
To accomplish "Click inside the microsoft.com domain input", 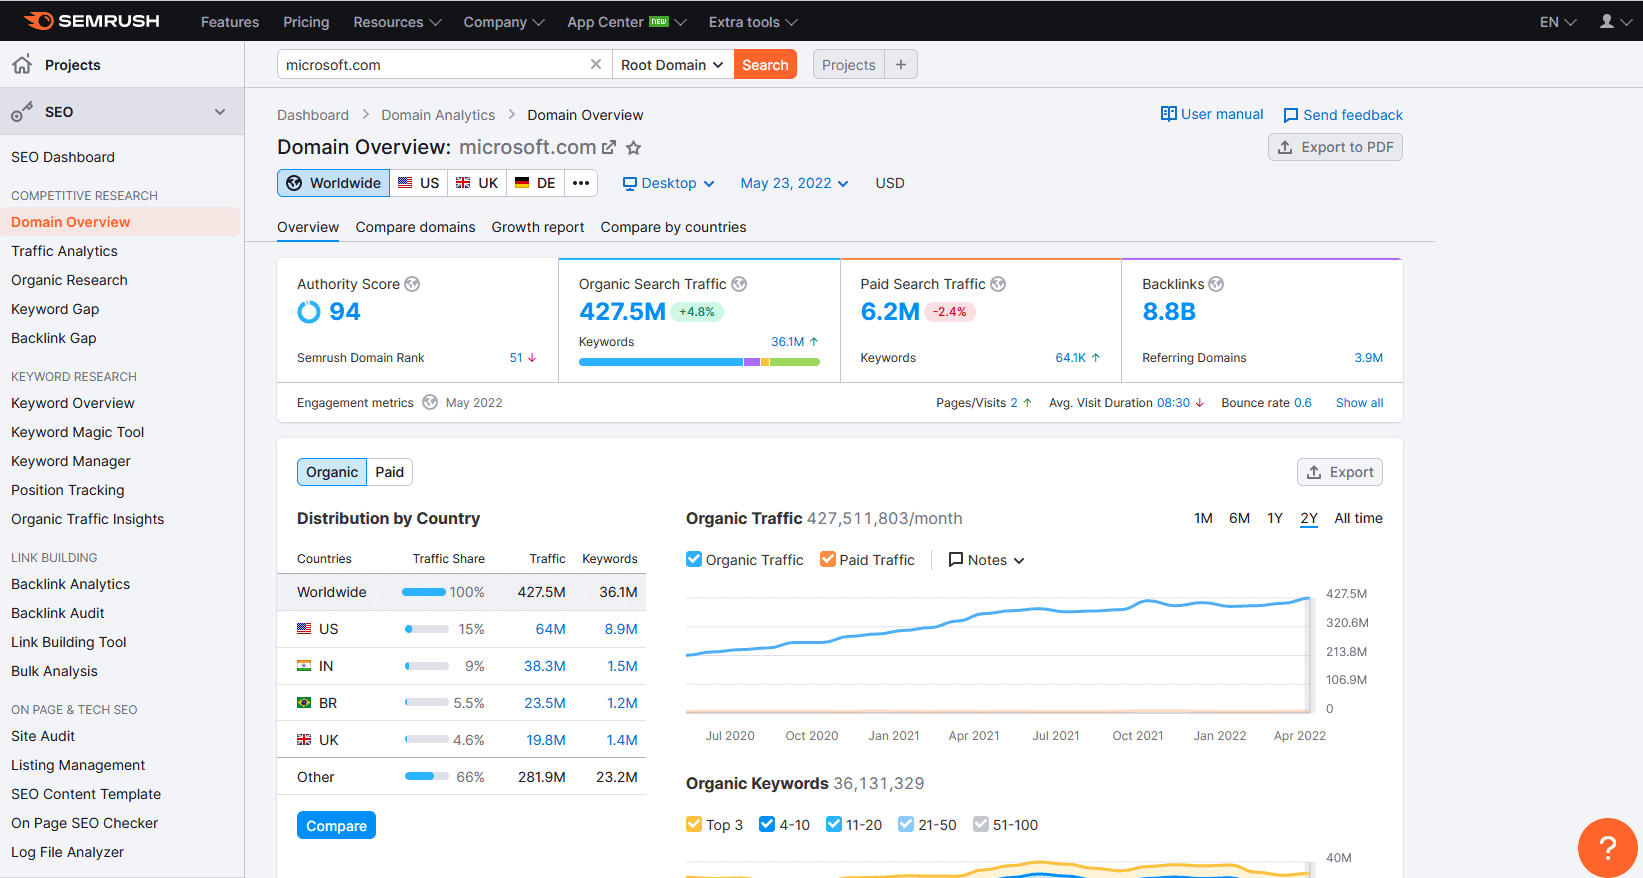I will pos(430,65).
